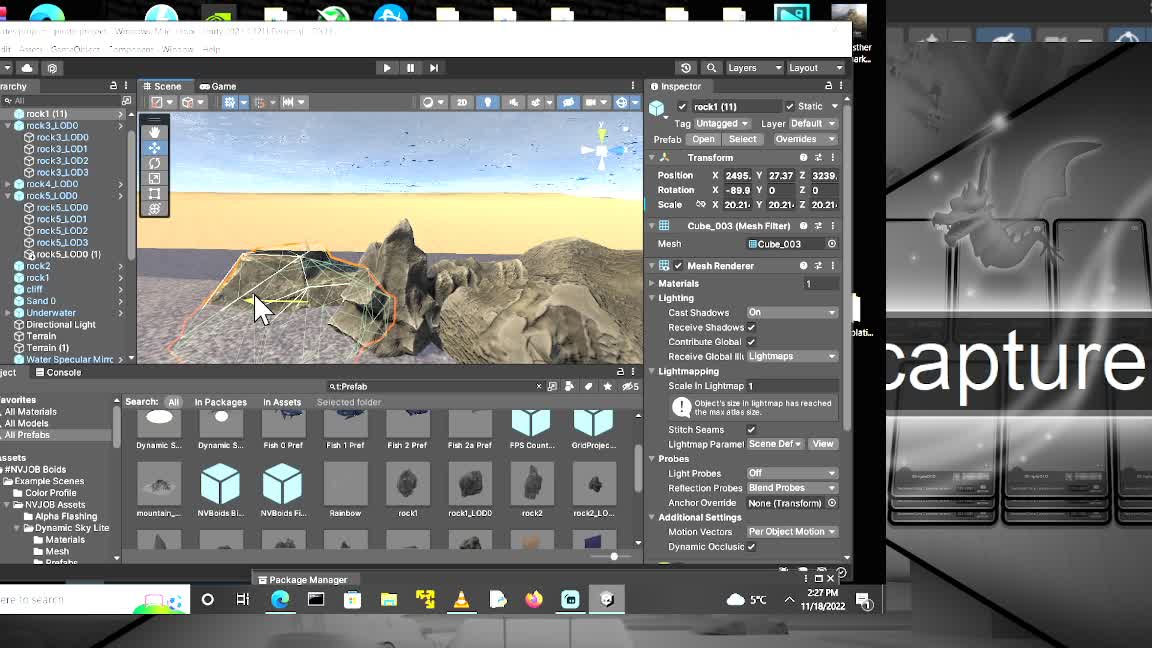The width and height of the screenshot is (1152, 648).
Task: Open the Console tab
Action: point(59,372)
